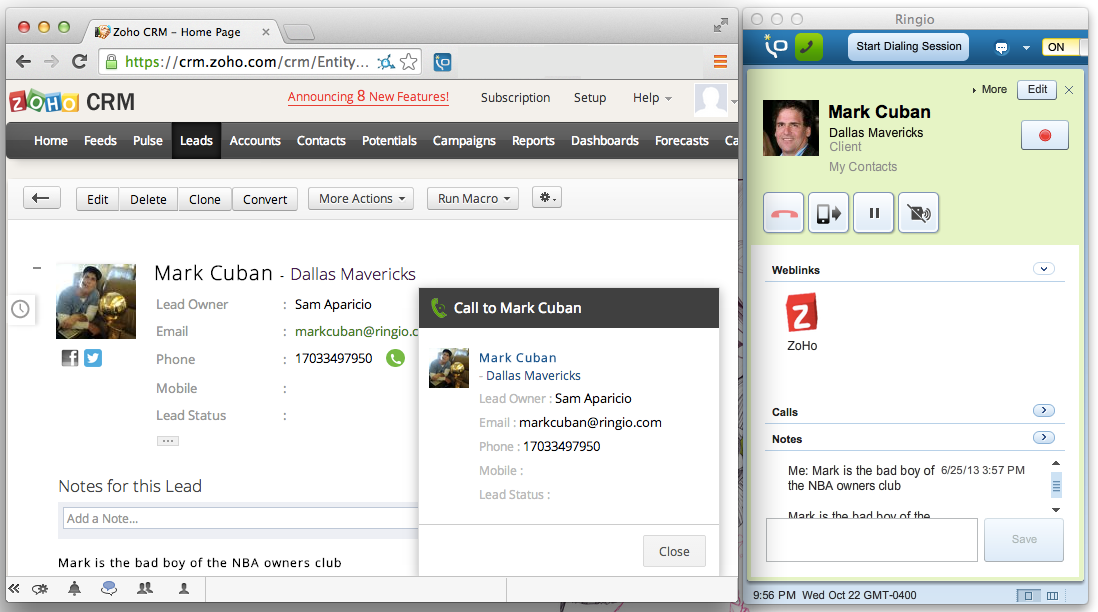1098x612 pixels.
Task: Open the More Actions dropdown
Action: pos(362,199)
